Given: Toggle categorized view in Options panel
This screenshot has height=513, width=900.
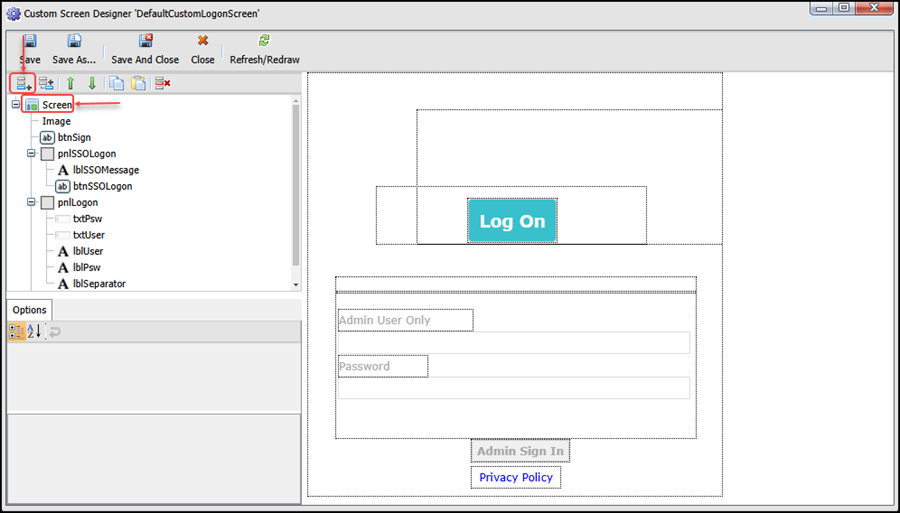Looking at the screenshot, I should (16, 331).
